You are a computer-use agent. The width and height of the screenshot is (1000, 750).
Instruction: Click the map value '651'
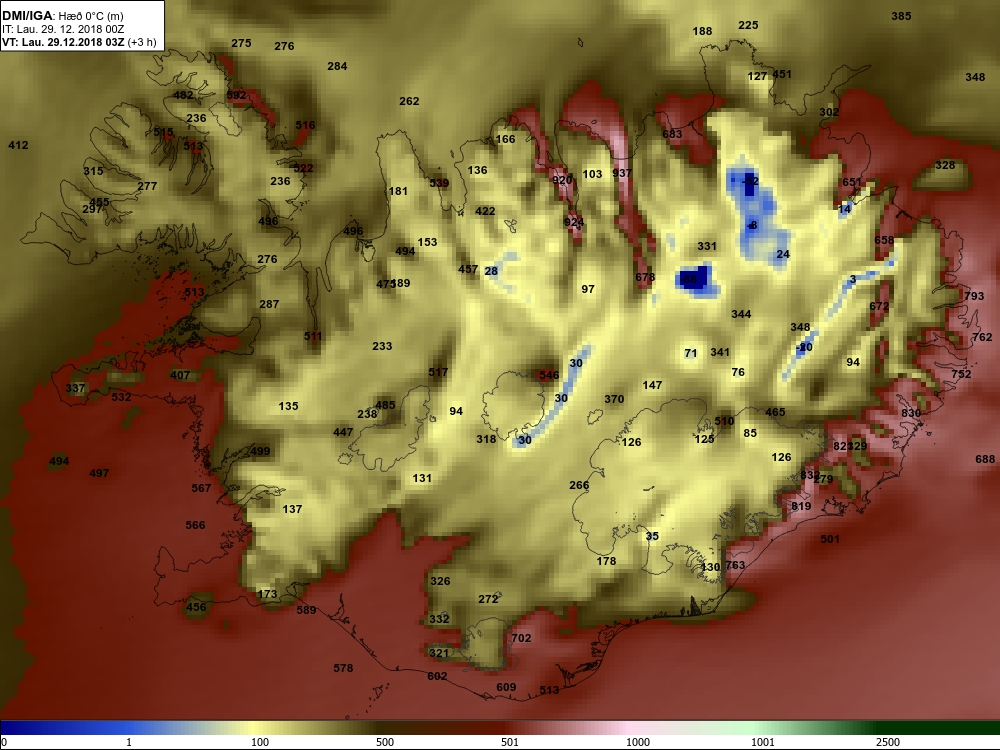coord(852,182)
